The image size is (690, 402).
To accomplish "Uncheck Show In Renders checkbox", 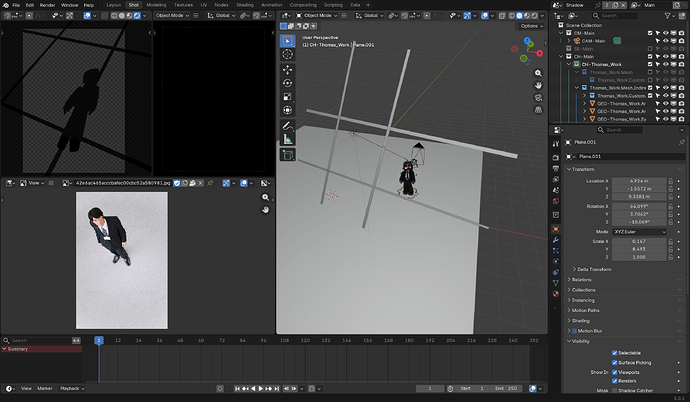I will point(615,381).
